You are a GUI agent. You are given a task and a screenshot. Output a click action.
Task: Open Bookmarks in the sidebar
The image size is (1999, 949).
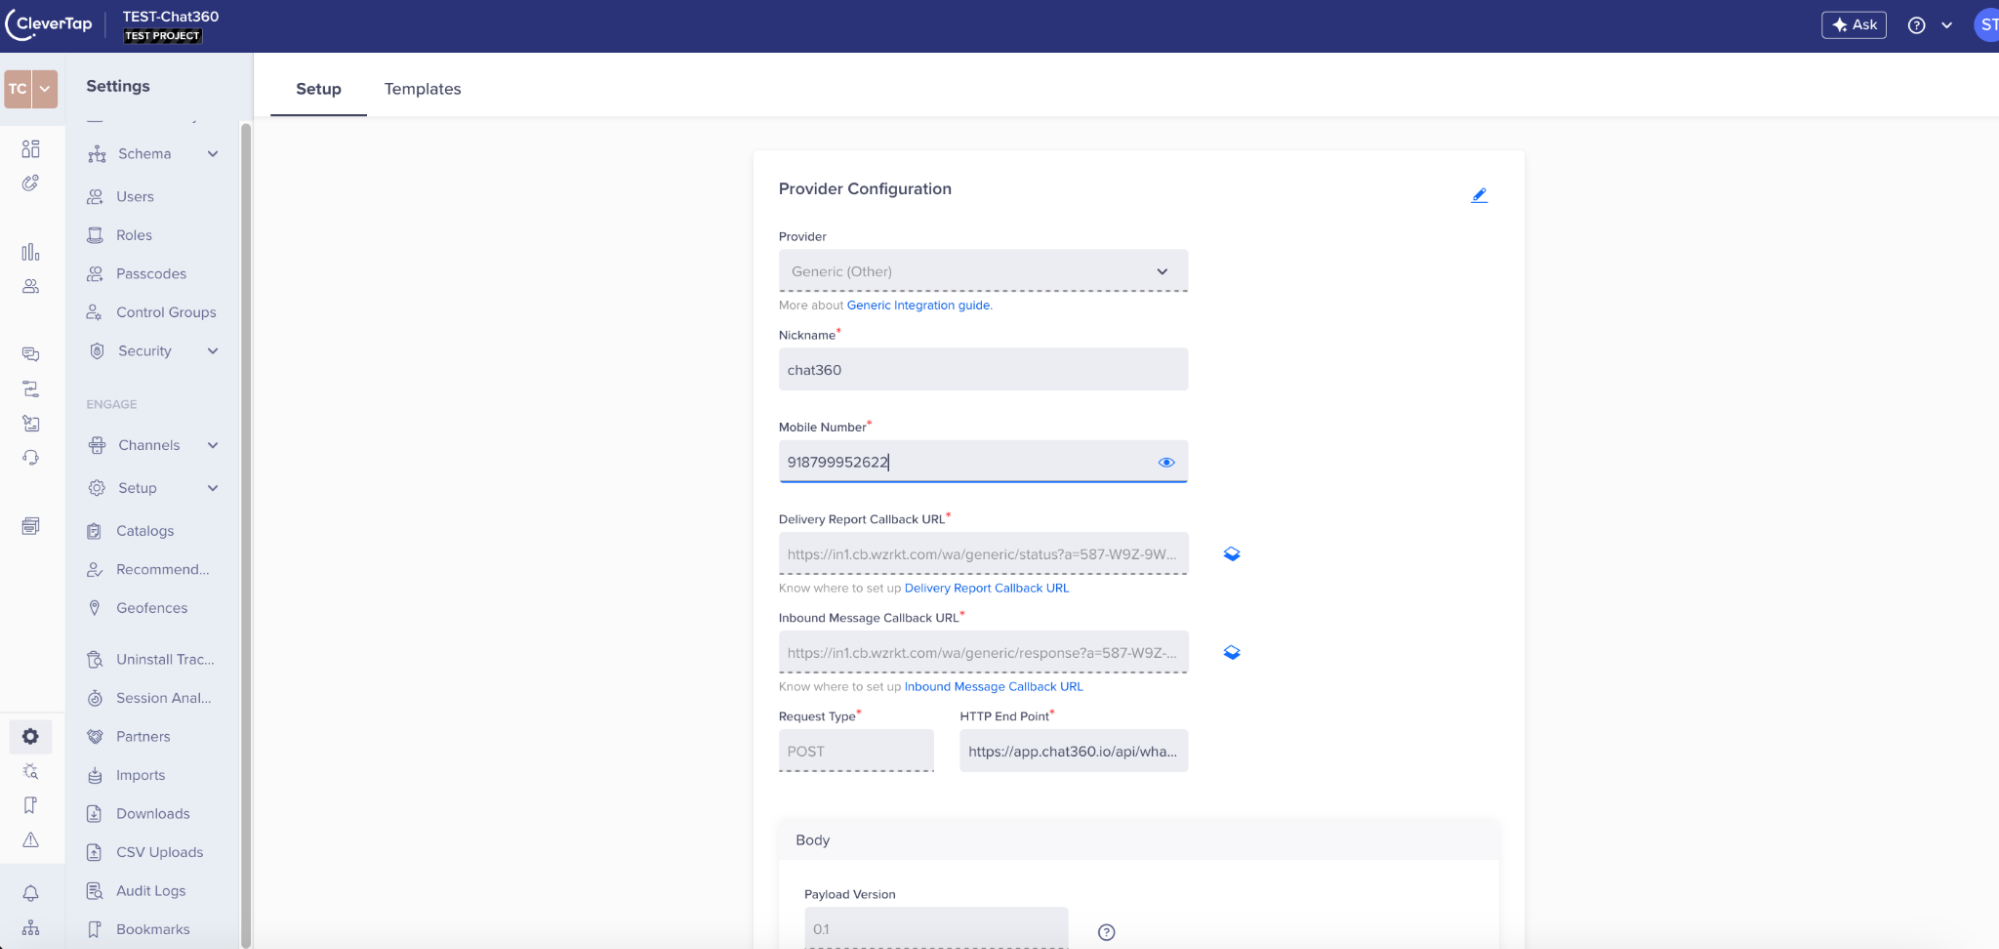153,929
